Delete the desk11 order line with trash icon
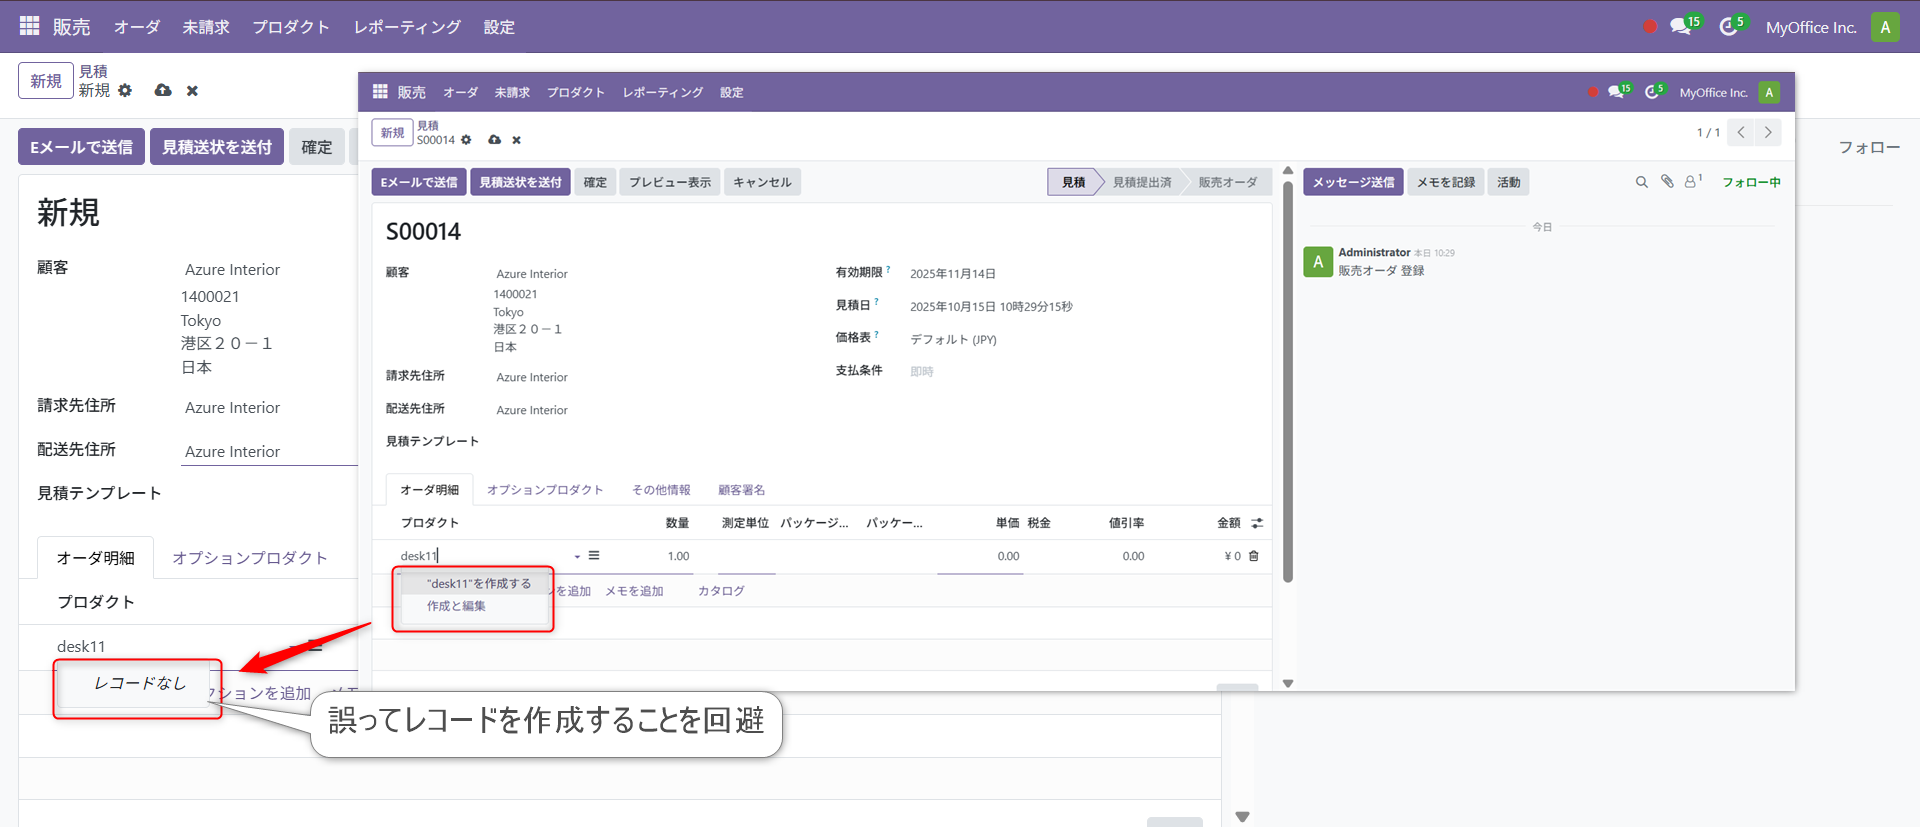Viewport: 1920px width, 827px height. (x=1253, y=556)
